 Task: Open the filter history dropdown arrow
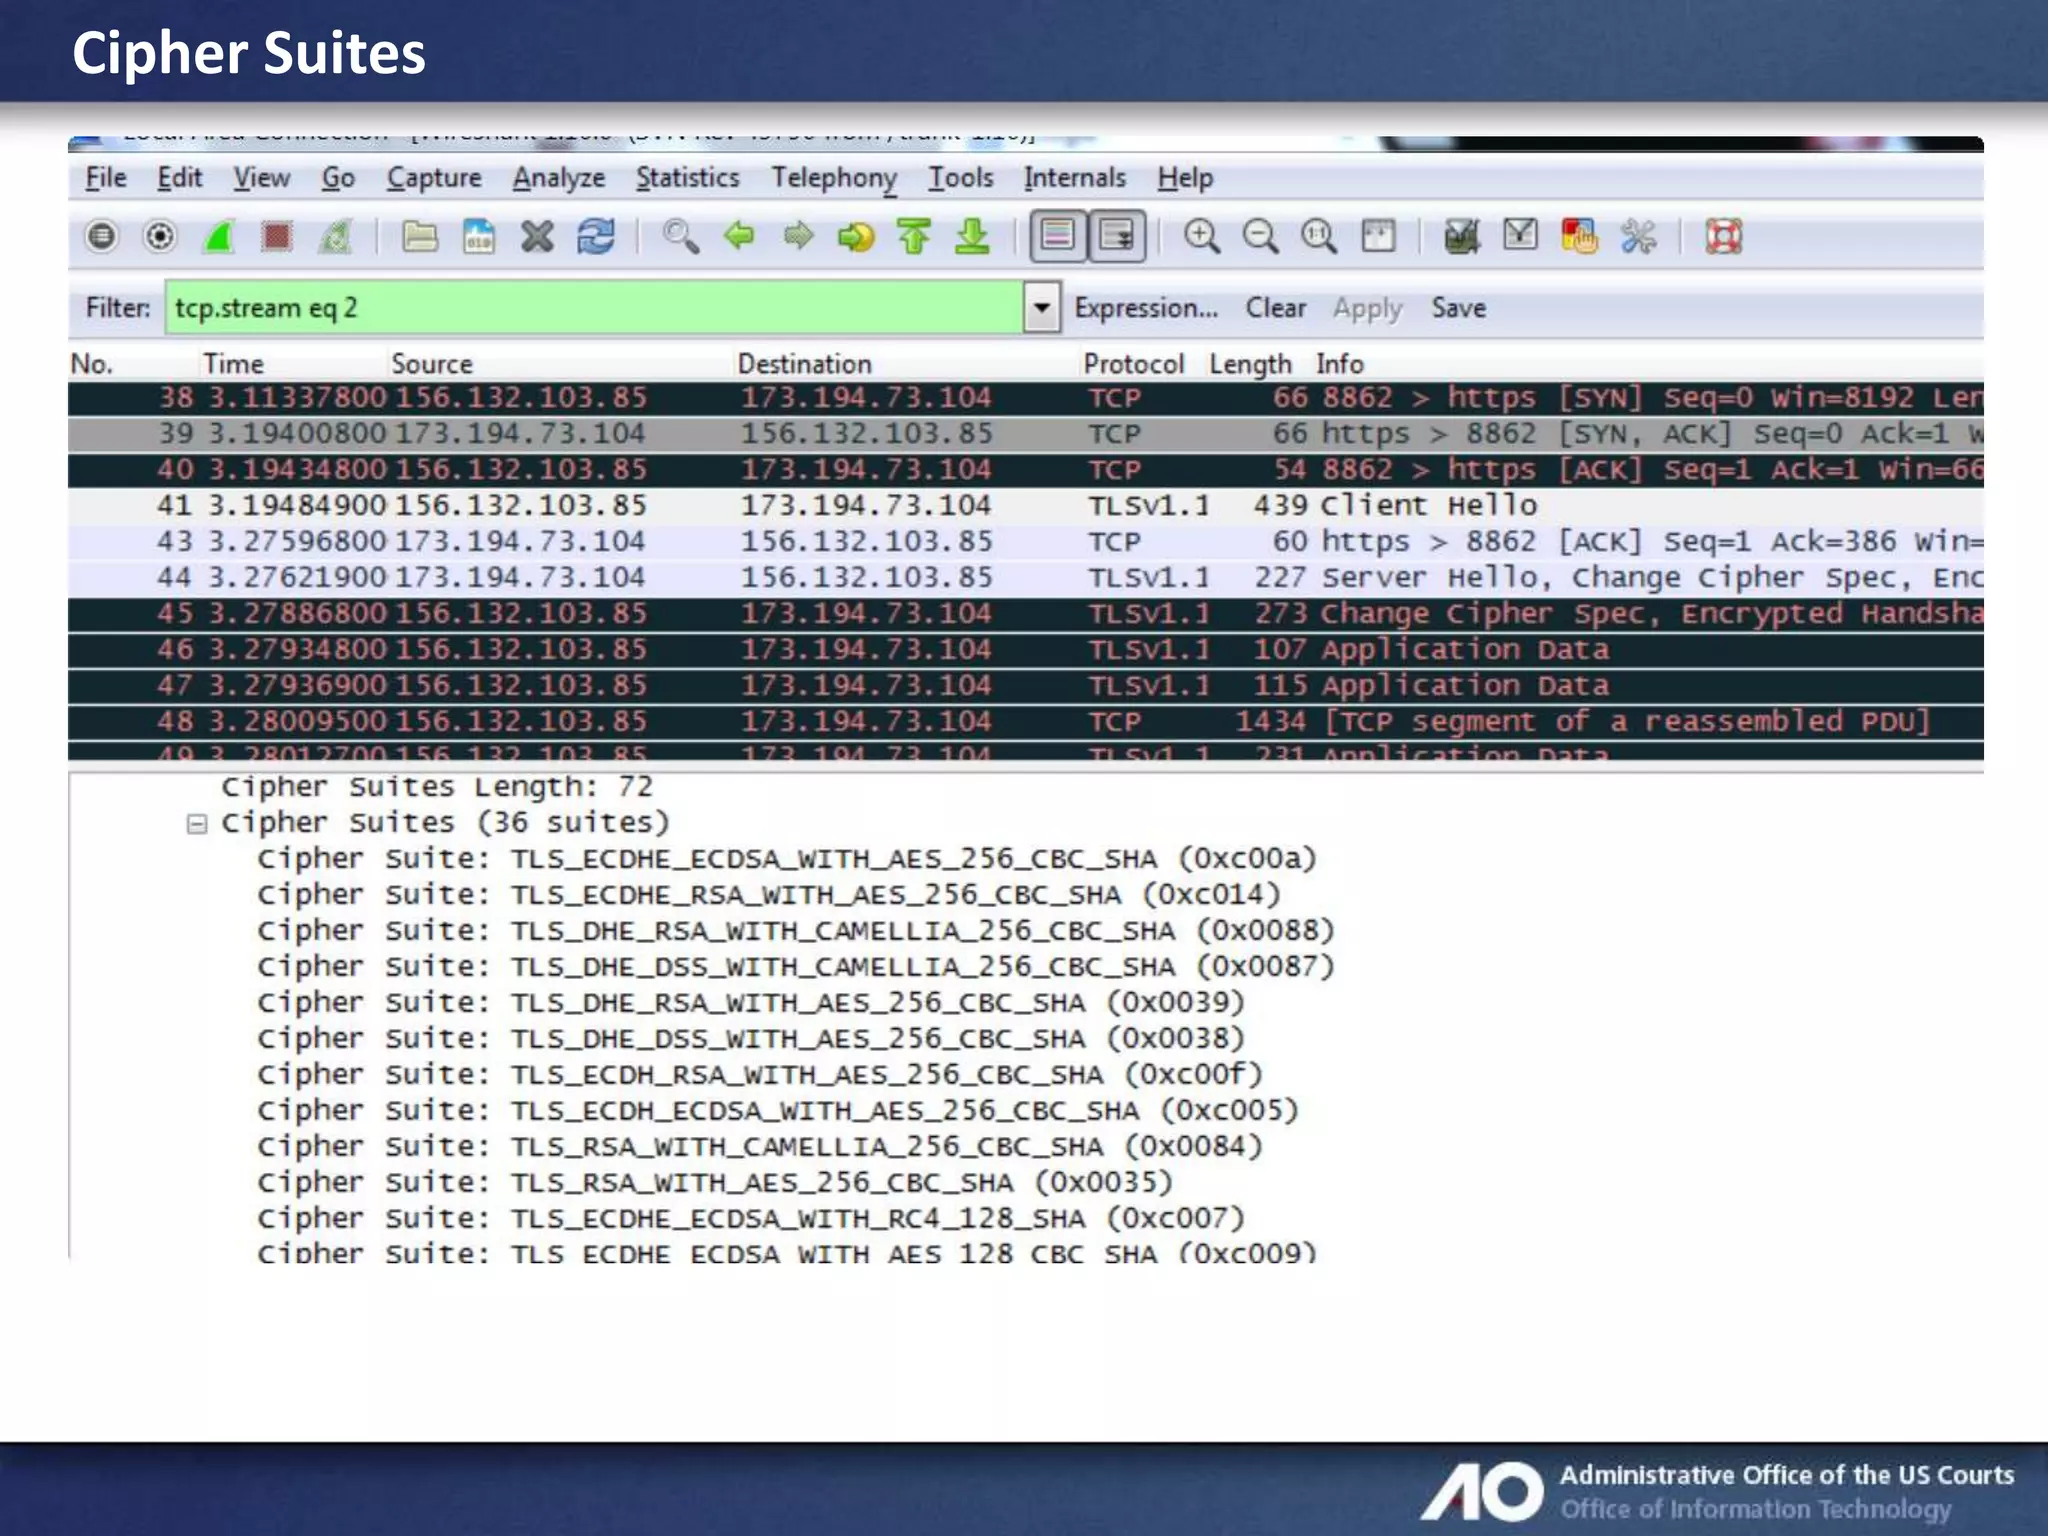1041,307
